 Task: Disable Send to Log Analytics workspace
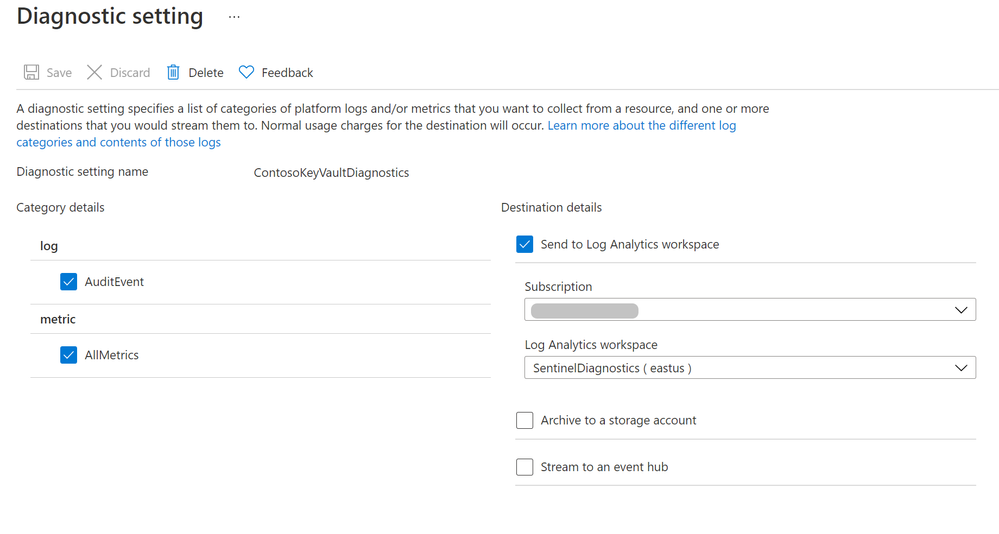525,244
